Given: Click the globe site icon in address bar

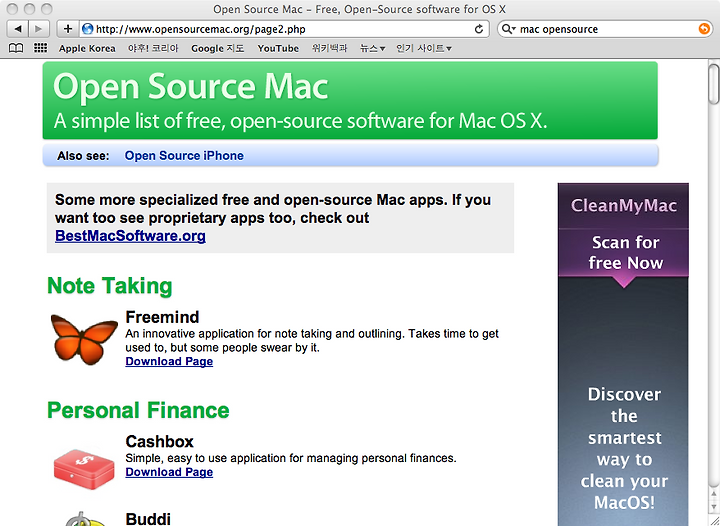Looking at the screenshot, I should point(87,29).
